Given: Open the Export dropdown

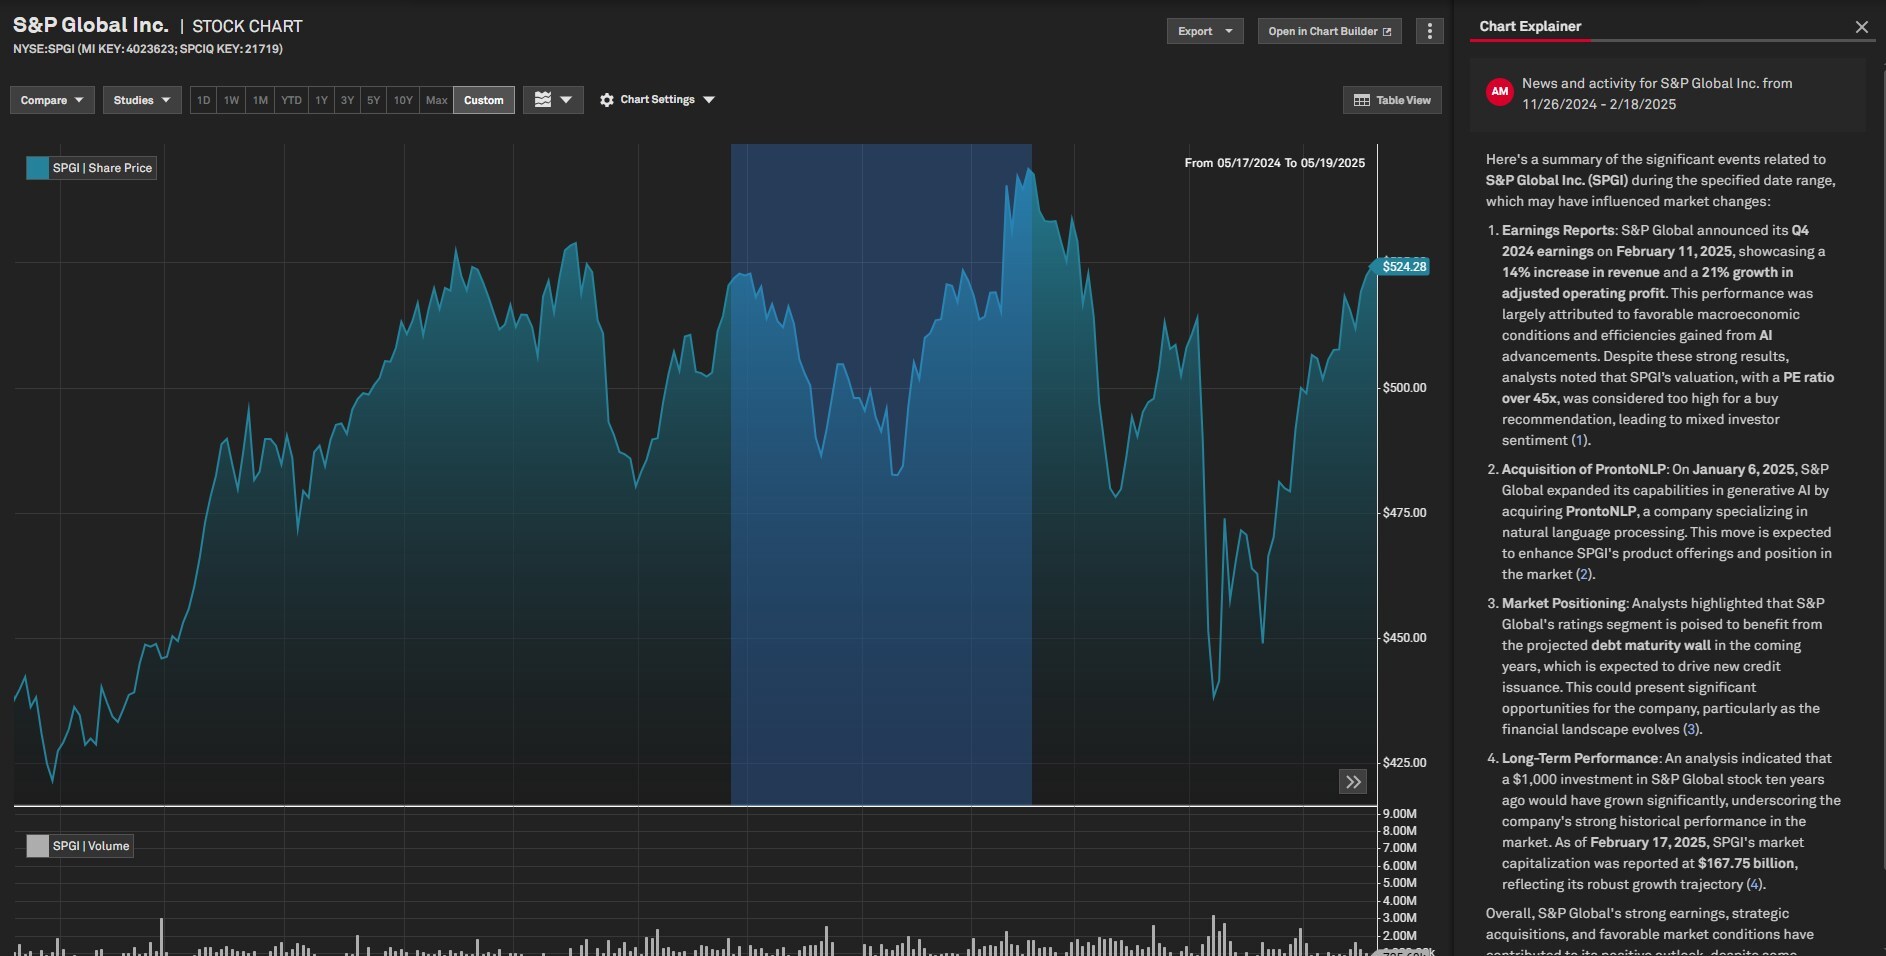Looking at the screenshot, I should 1205,31.
